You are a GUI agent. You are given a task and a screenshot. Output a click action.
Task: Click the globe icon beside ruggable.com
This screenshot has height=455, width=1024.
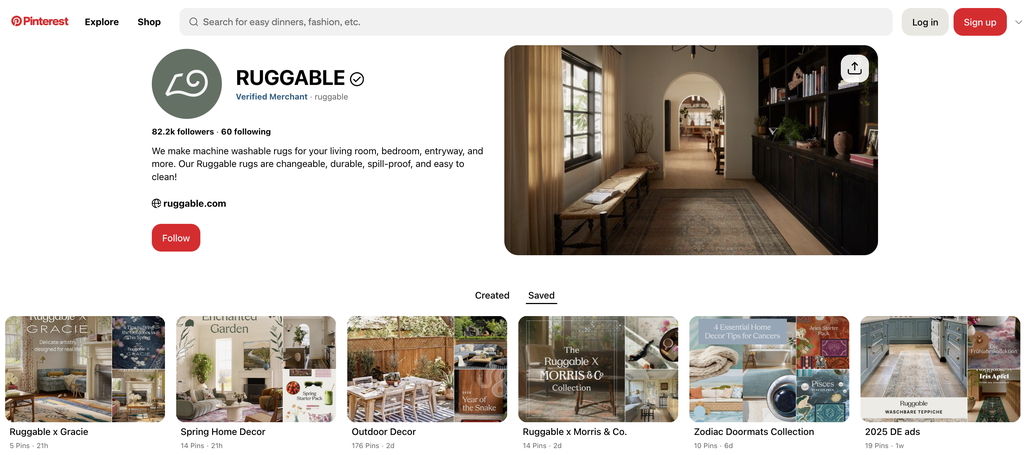156,203
